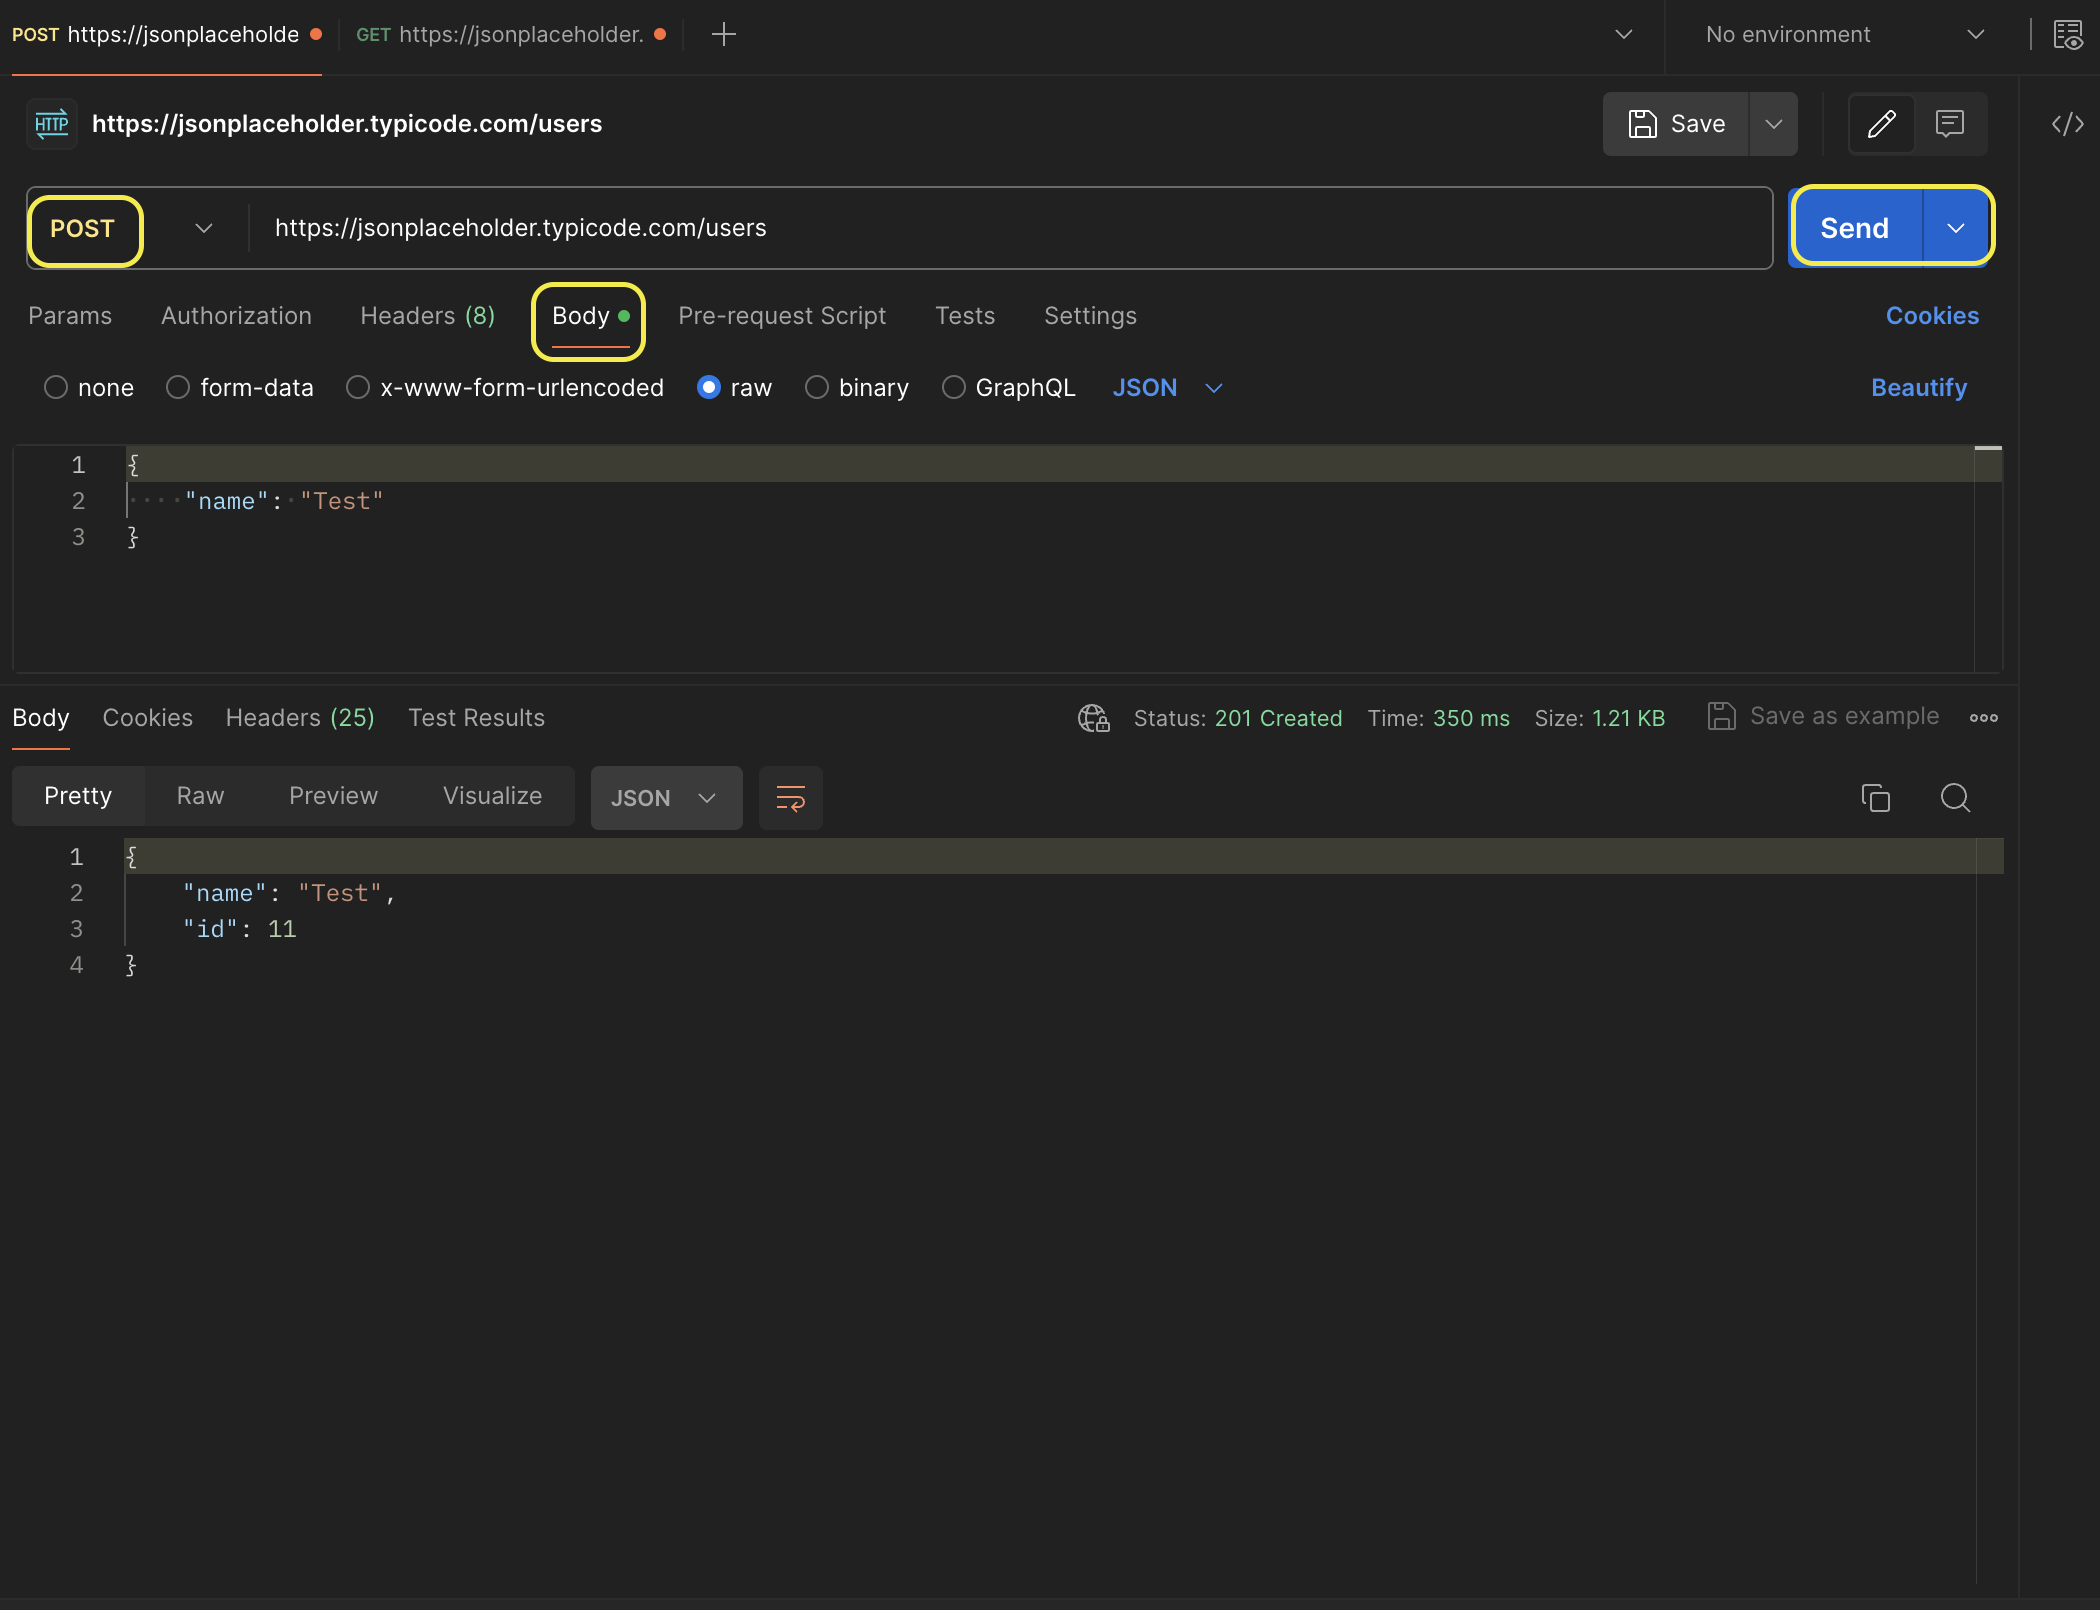Open response Headers (25) tab
This screenshot has width=2100, height=1610.
point(299,718)
